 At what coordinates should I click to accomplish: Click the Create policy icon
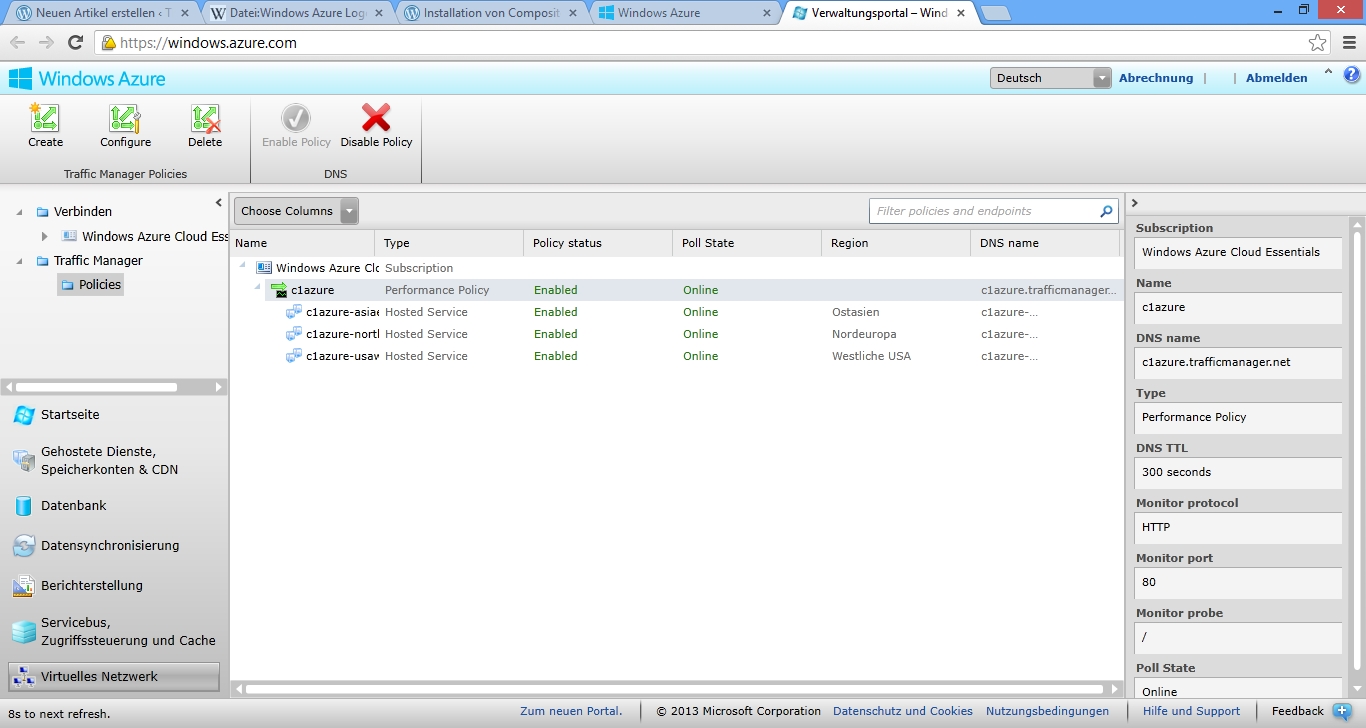pyautogui.click(x=45, y=119)
